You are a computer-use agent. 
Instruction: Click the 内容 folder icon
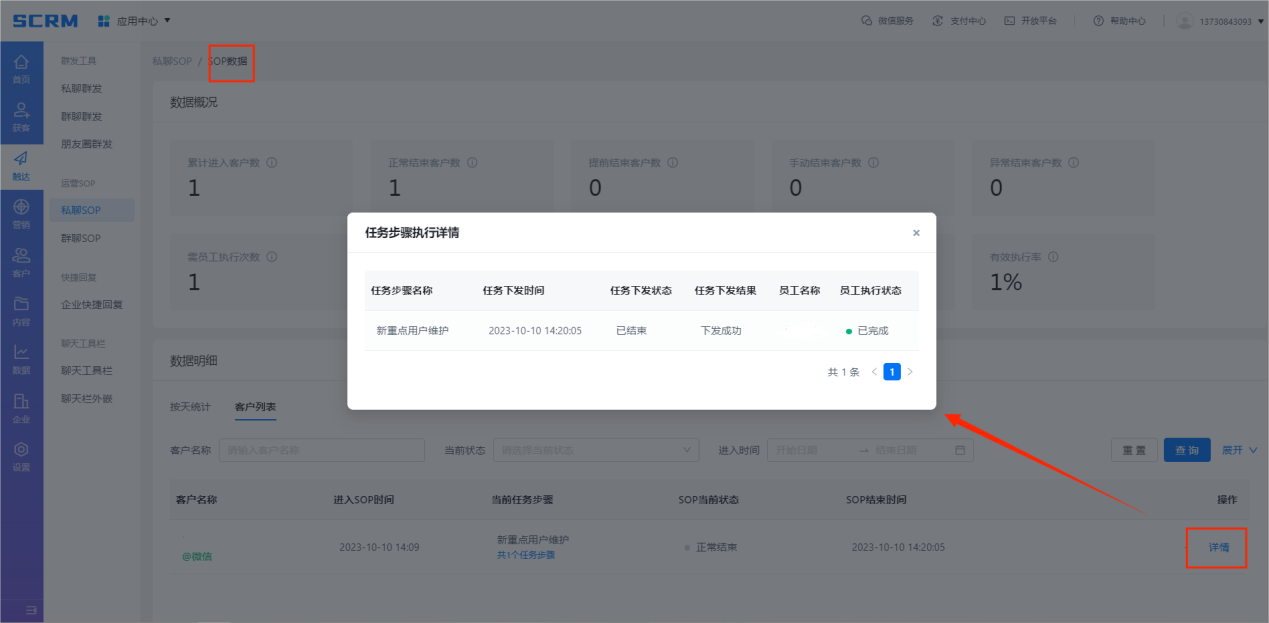(21, 310)
